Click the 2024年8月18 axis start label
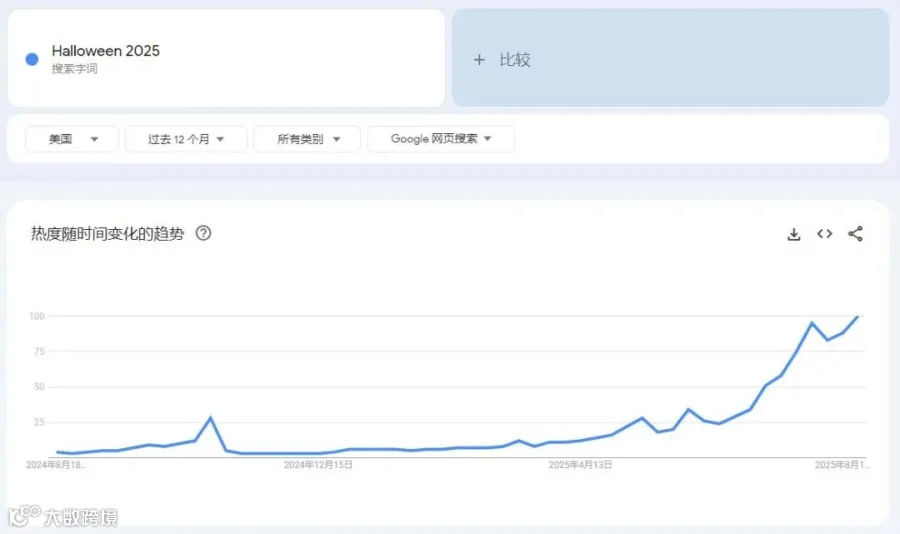This screenshot has width=900, height=534. [56, 465]
